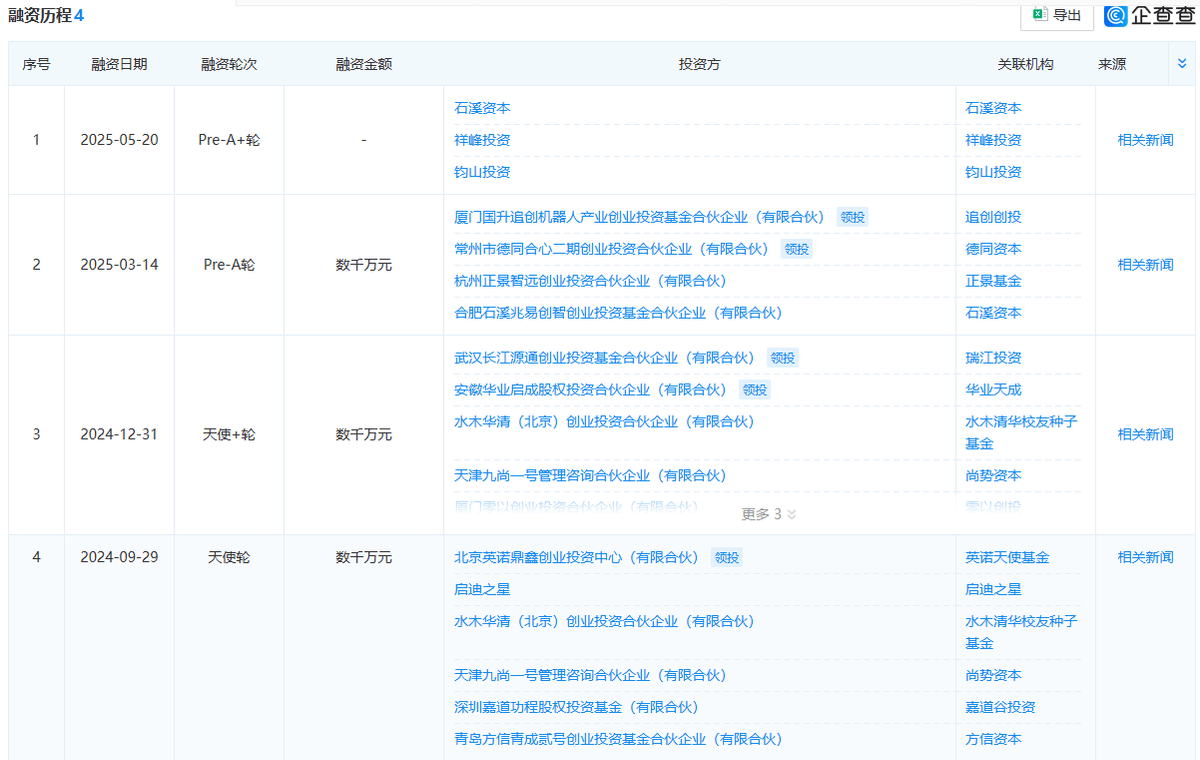The image size is (1200, 760).
Task: Open 常州市德同合心二期创业投资合伙企业
Action: [612, 249]
